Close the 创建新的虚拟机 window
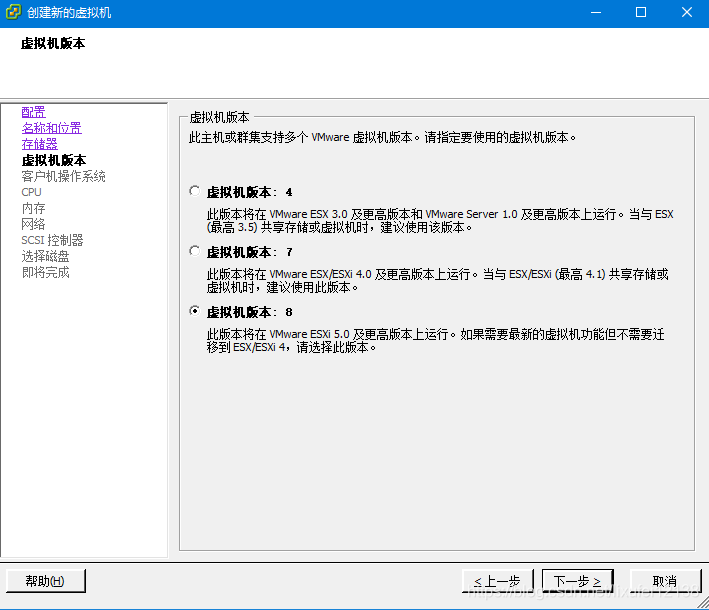The height and width of the screenshot is (610, 709). (686, 12)
